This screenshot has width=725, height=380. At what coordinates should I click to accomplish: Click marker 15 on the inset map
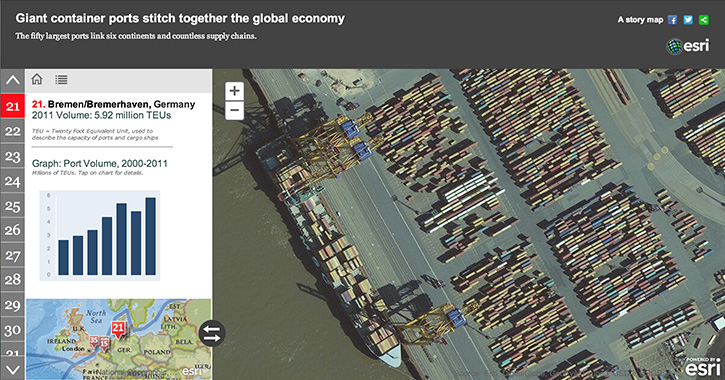point(104,344)
